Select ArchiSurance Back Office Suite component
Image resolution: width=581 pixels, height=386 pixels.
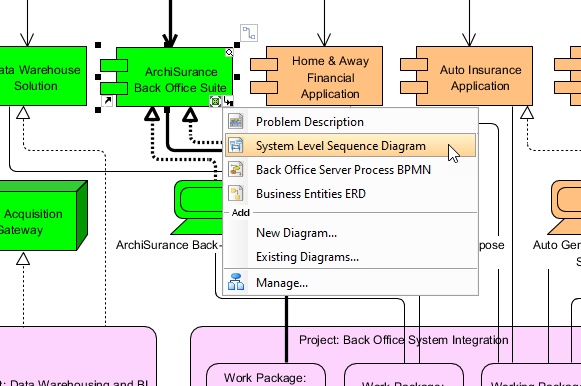[x=167, y=77]
